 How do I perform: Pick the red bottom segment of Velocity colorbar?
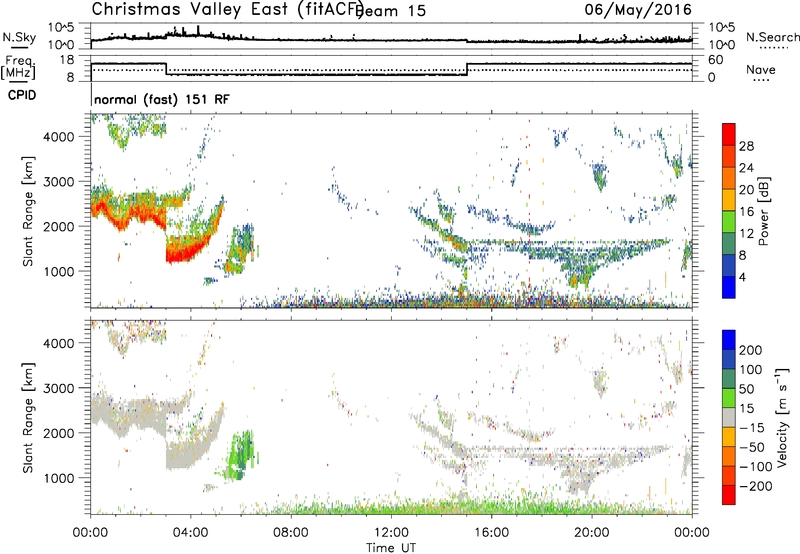click(x=729, y=495)
